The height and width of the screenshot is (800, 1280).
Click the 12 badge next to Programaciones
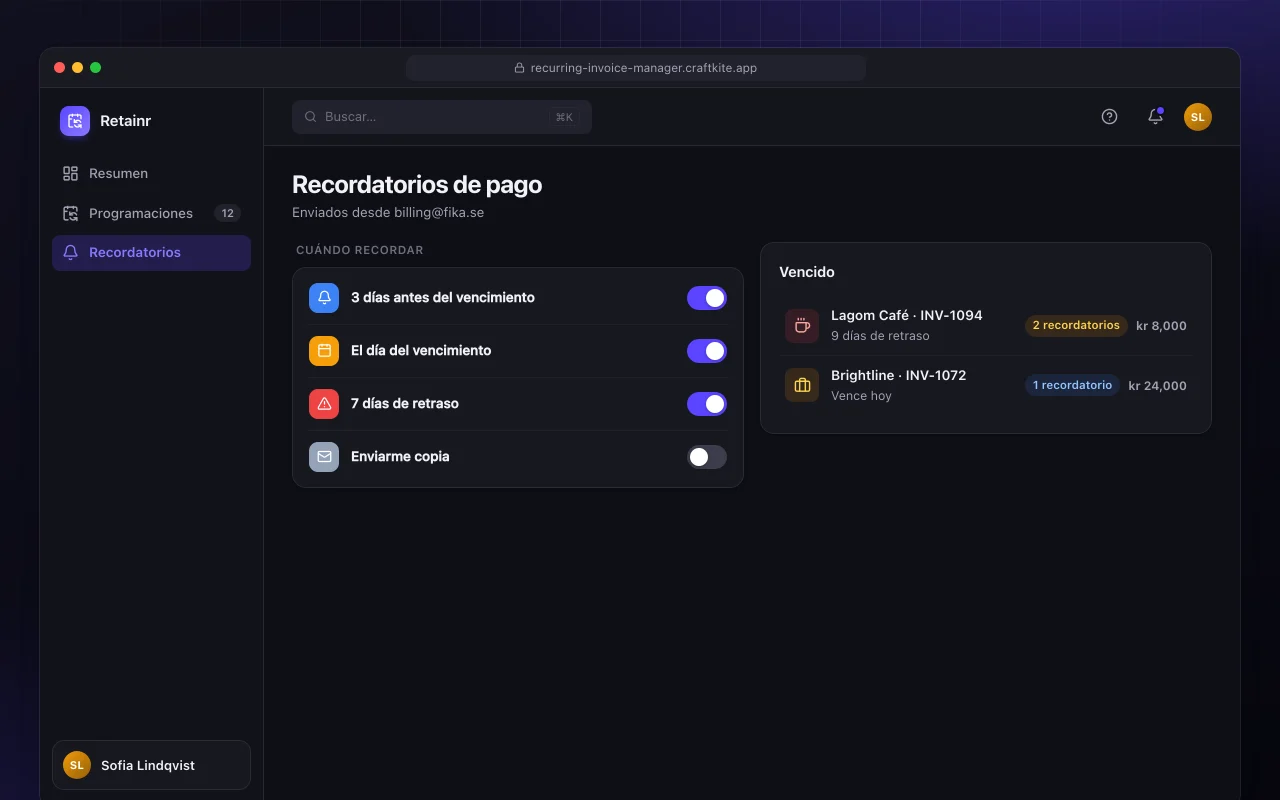coord(228,213)
